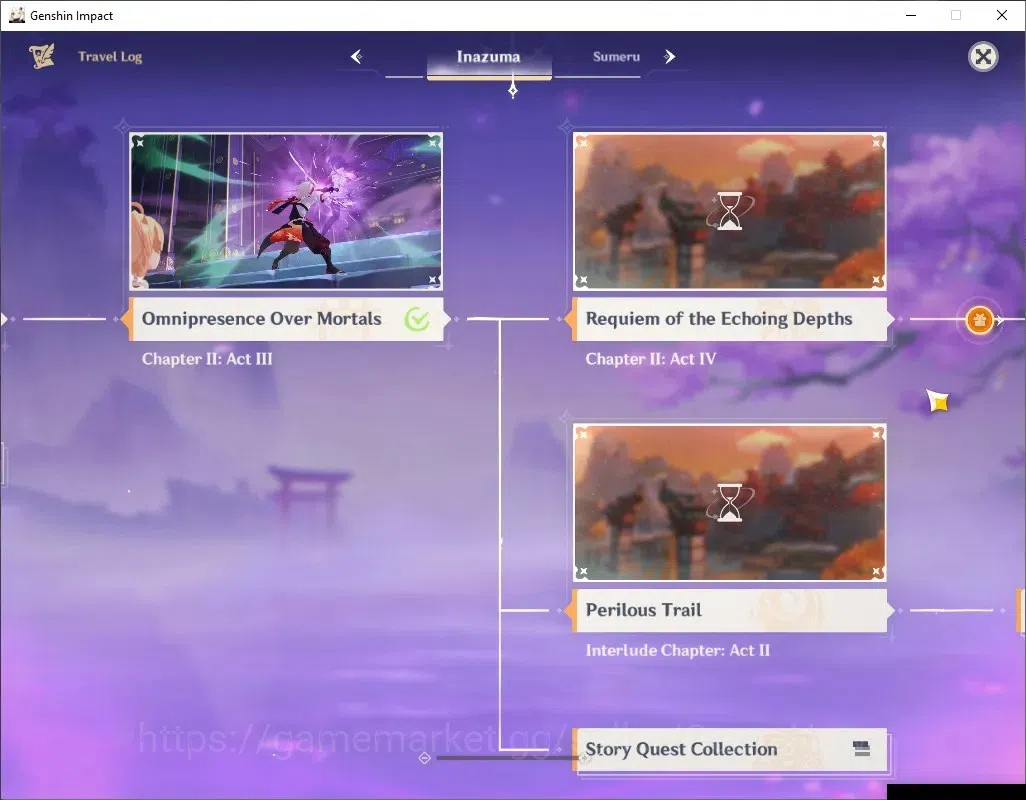Image resolution: width=1026 pixels, height=800 pixels.
Task: Click Omnipresence Over Mortals title bar
Action: point(286,319)
